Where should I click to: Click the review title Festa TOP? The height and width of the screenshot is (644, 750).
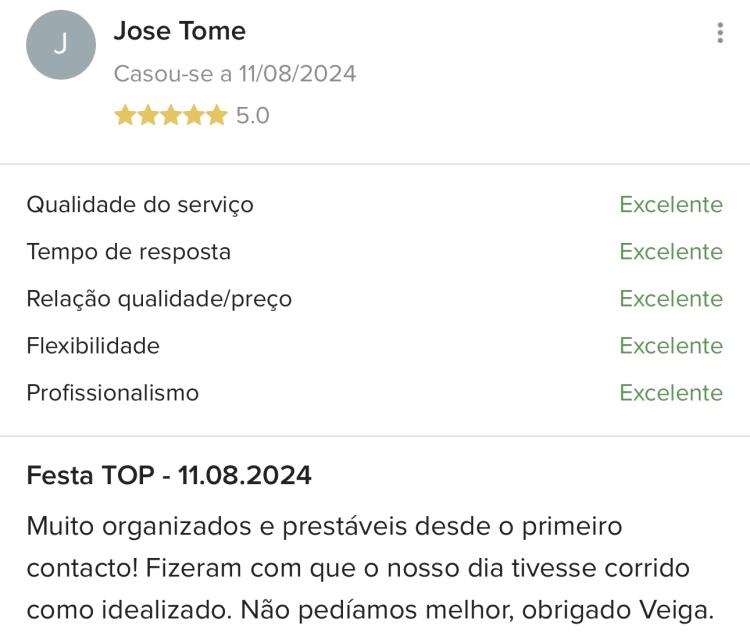coord(90,475)
